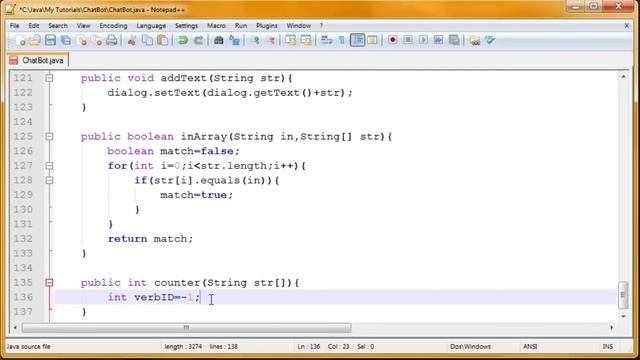Screen dimensions: 640x360
Task: Click Run a Macro Multiple Times icon
Action: click(438, 40)
